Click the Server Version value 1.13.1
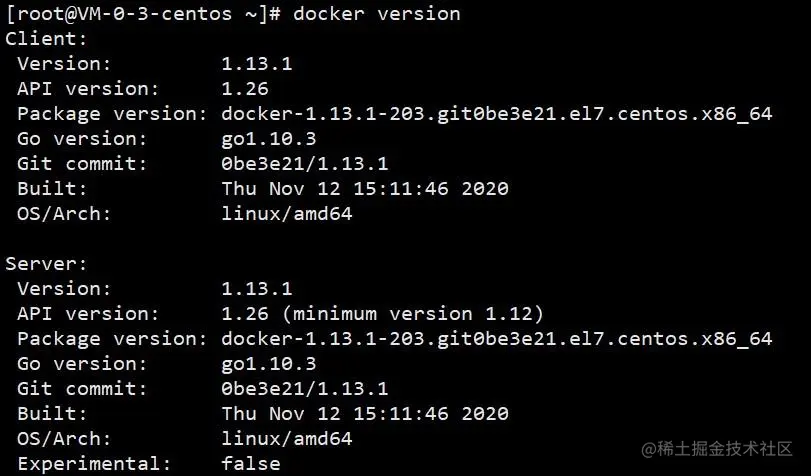This screenshot has height=476, width=811. click(257, 289)
